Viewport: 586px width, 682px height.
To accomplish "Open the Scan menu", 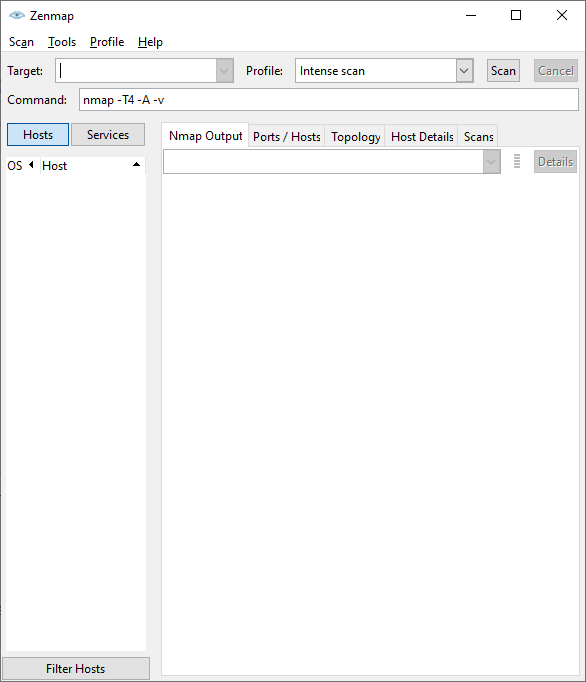I will pos(21,42).
